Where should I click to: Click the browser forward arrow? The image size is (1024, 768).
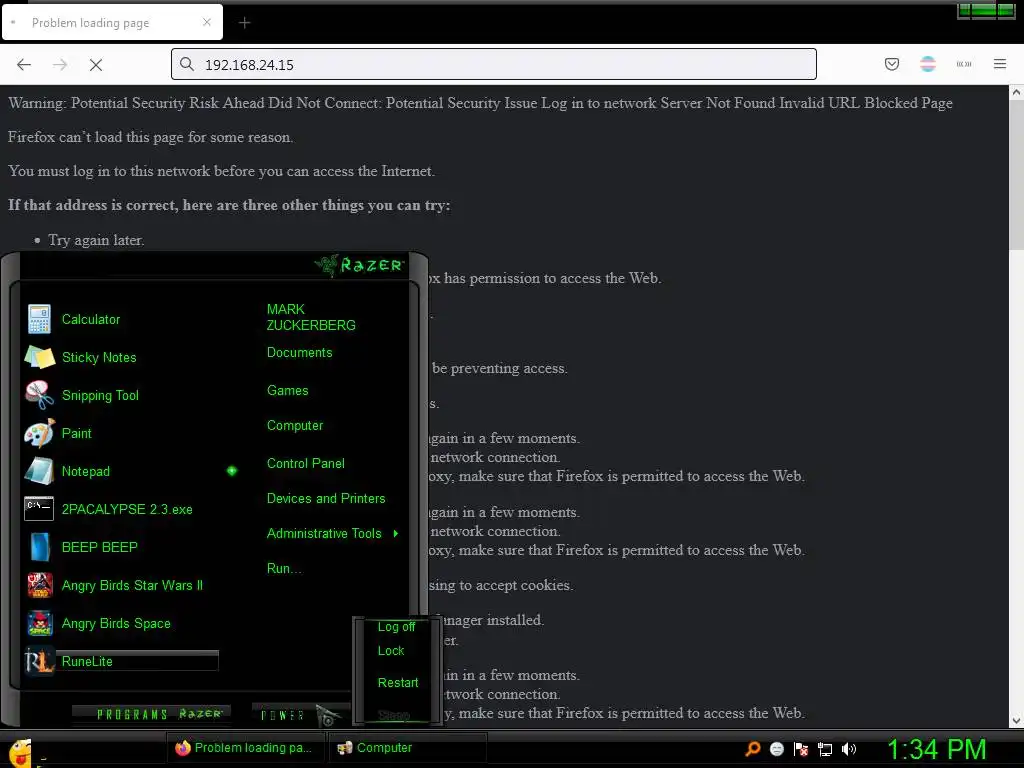click(60, 65)
